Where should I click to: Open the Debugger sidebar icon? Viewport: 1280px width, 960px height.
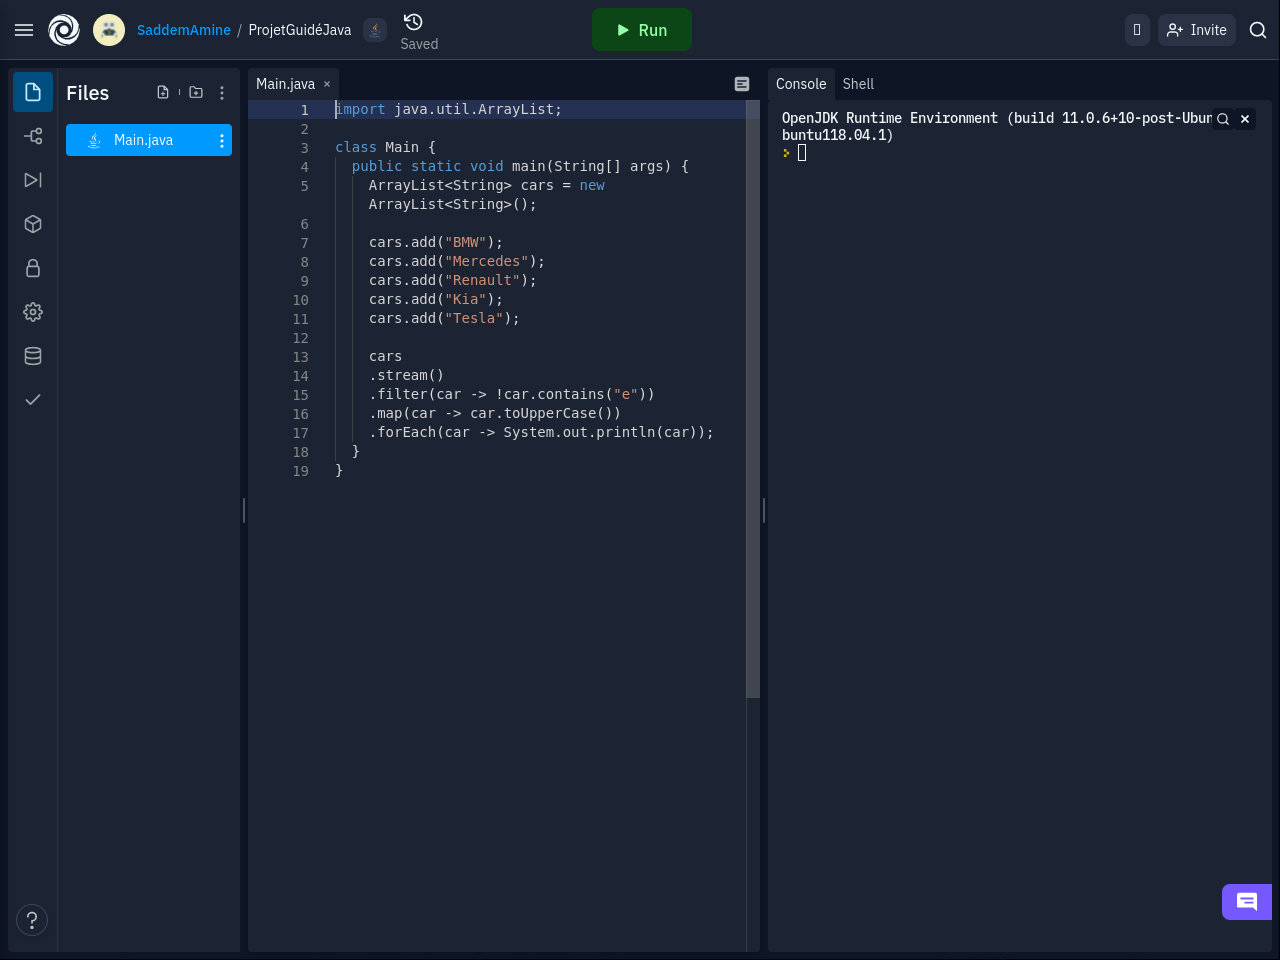pos(33,180)
